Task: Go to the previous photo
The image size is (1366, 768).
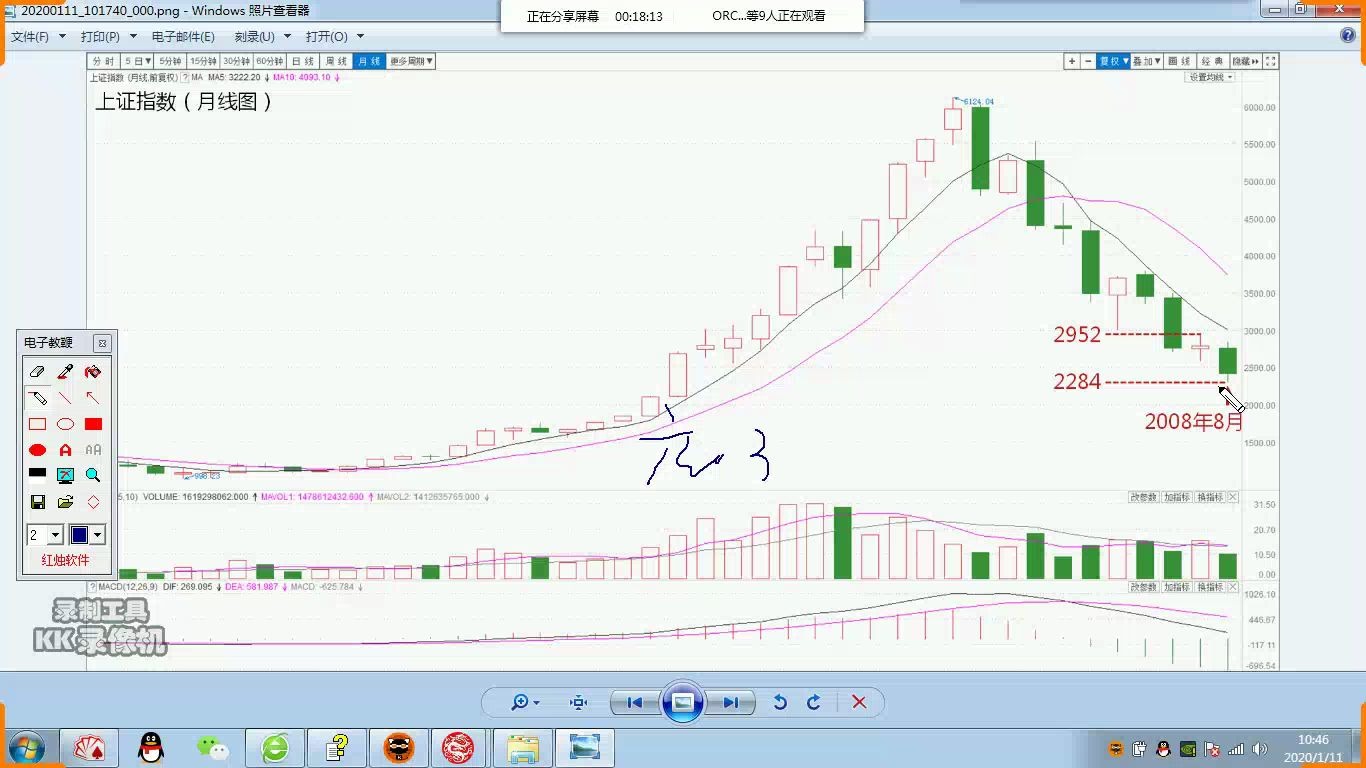Action: click(635, 702)
